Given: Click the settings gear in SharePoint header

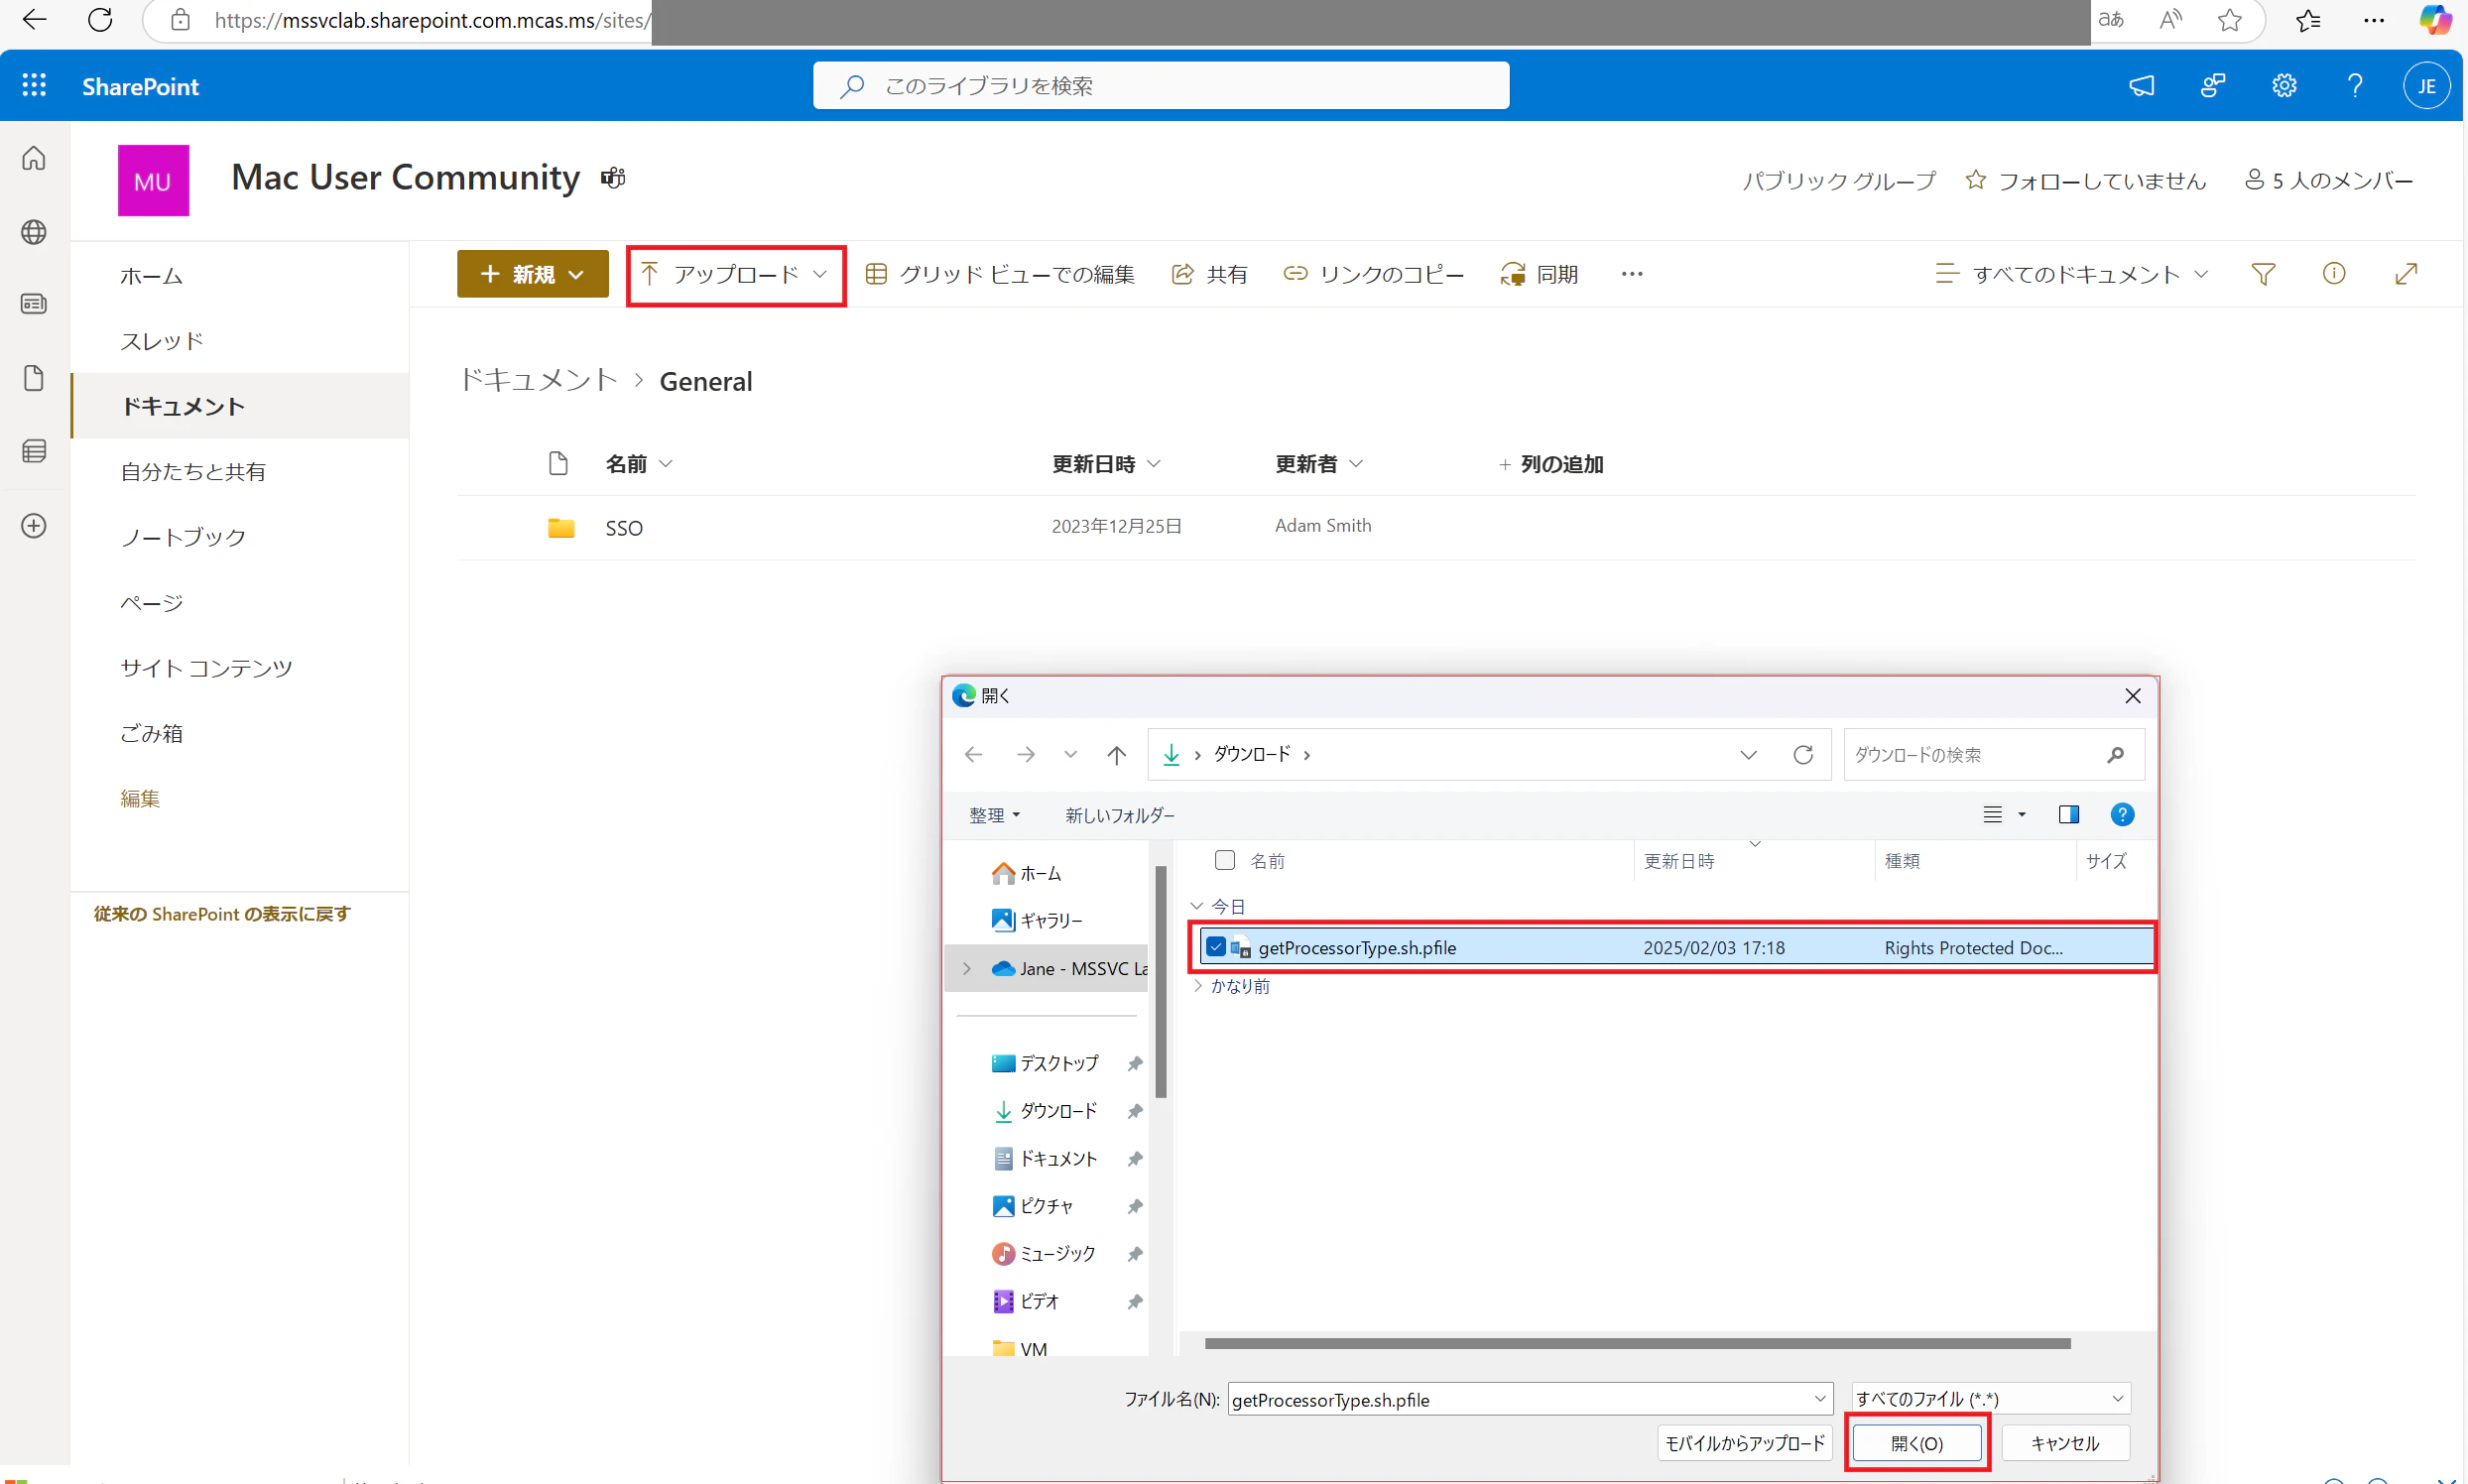Looking at the screenshot, I should tap(2284, 86).
